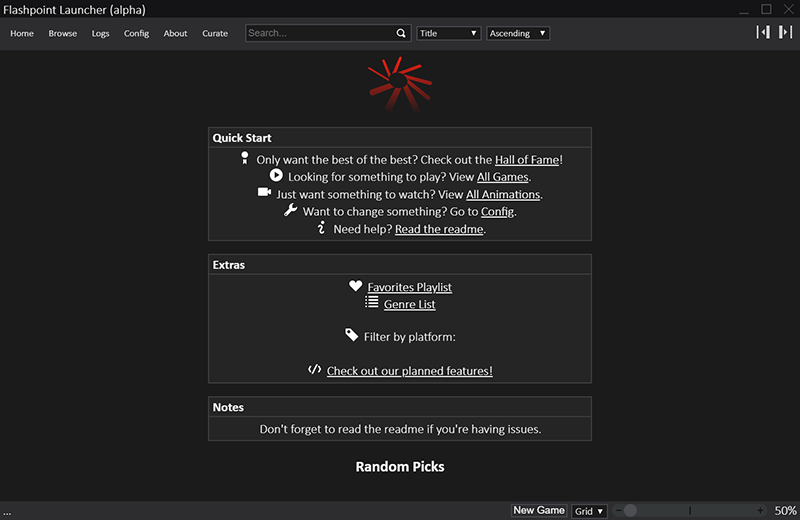
Task: Follow the Config link in Quick Start
Action: click(497, 212)
